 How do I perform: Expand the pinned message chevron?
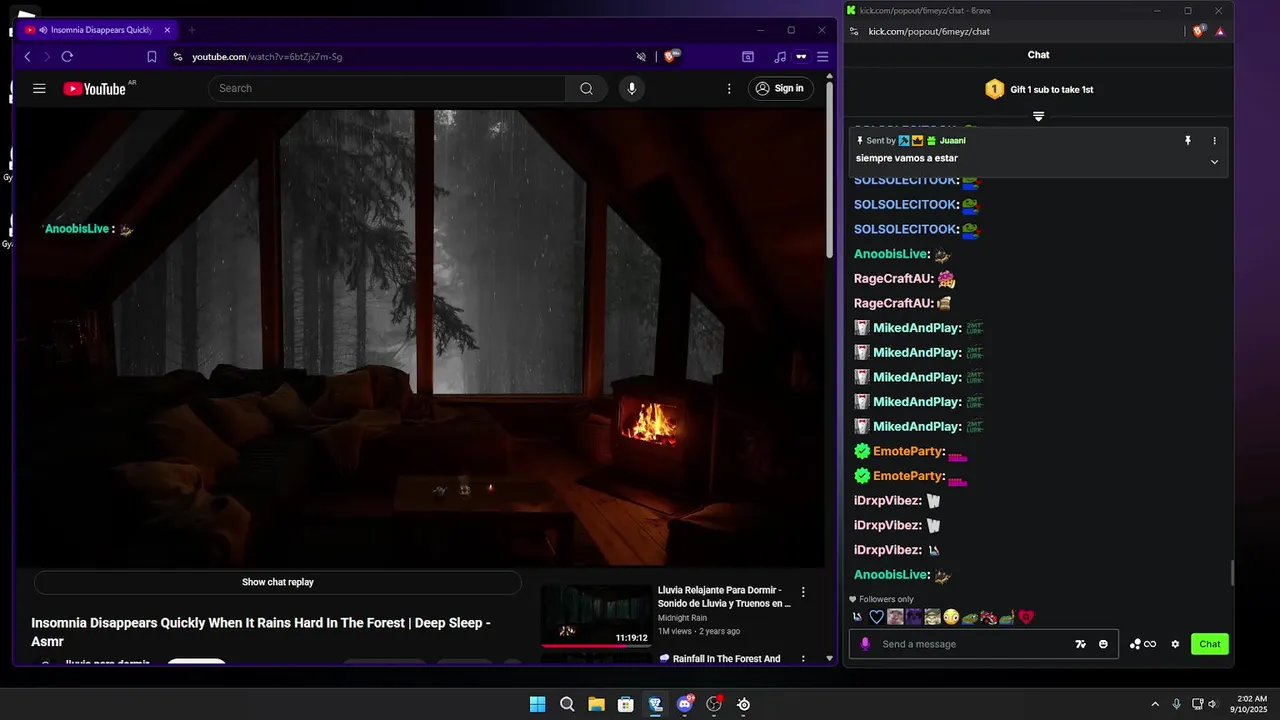(x=1215, y=162)
